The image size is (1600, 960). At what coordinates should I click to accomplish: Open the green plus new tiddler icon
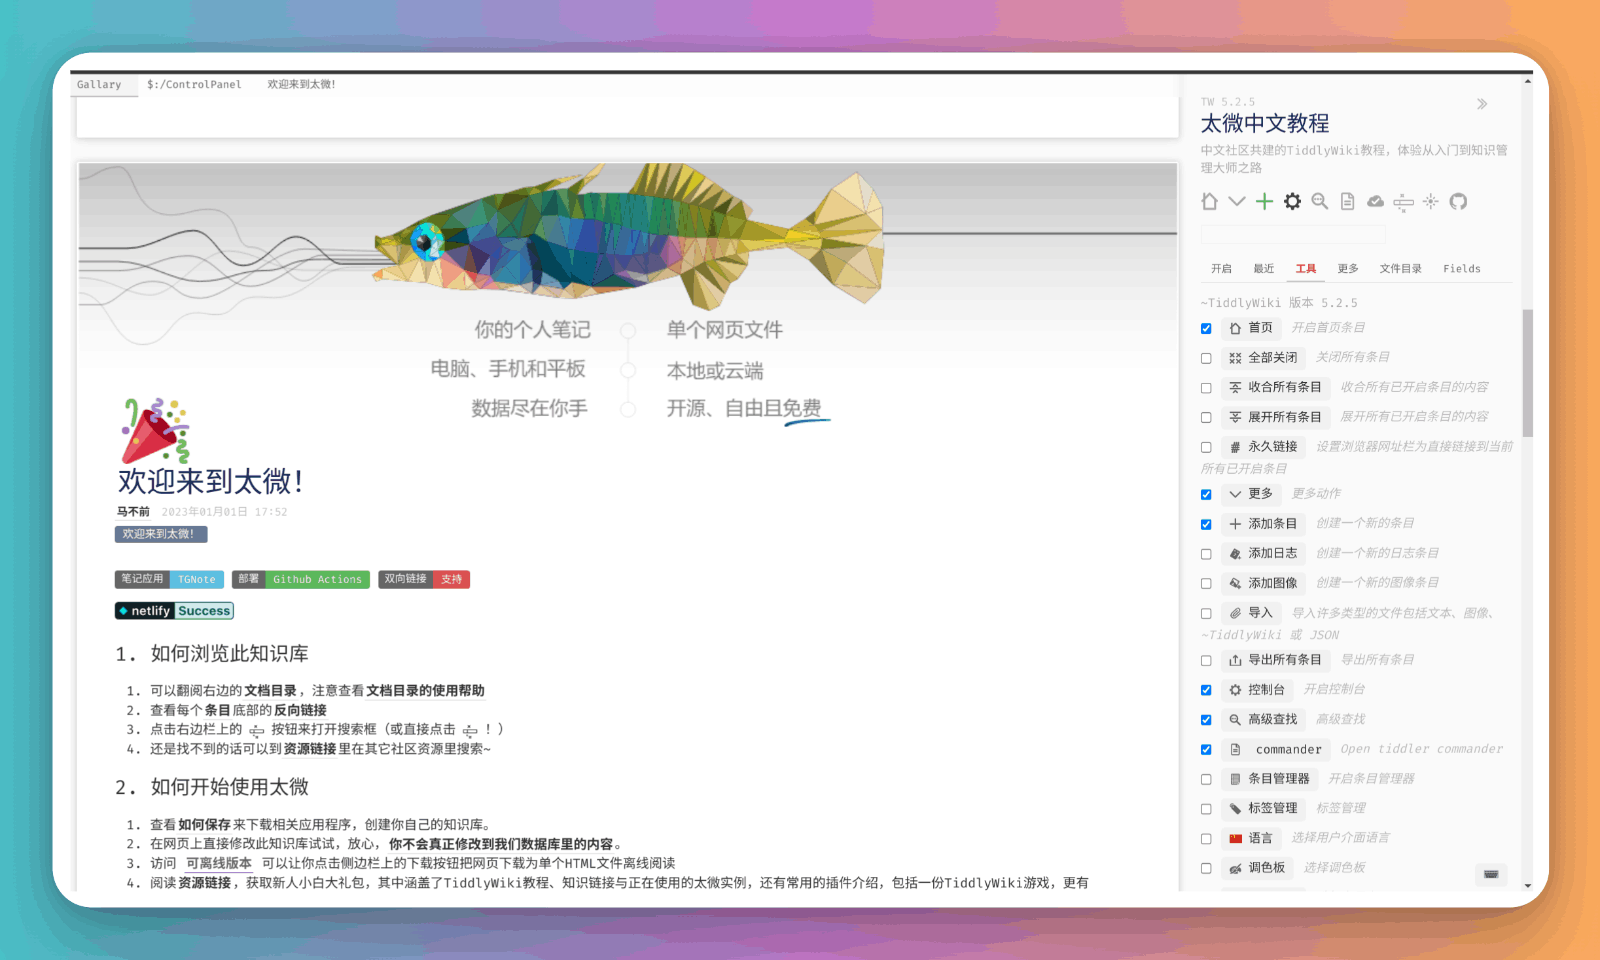click(x=1264, y=202)
